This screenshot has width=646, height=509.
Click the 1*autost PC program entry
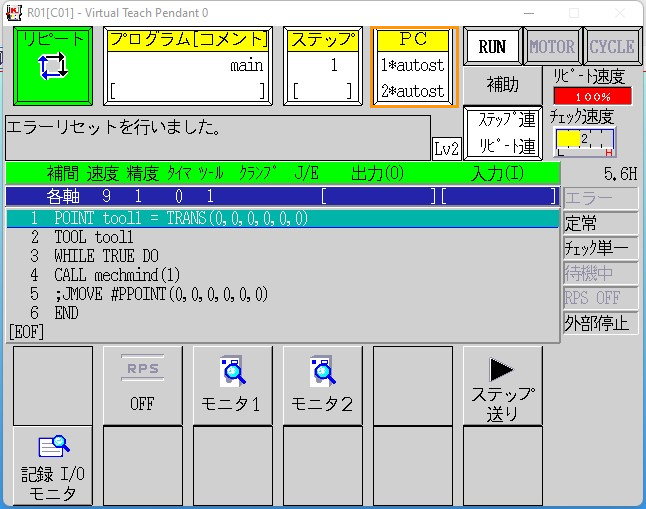(x=413, y=65)
